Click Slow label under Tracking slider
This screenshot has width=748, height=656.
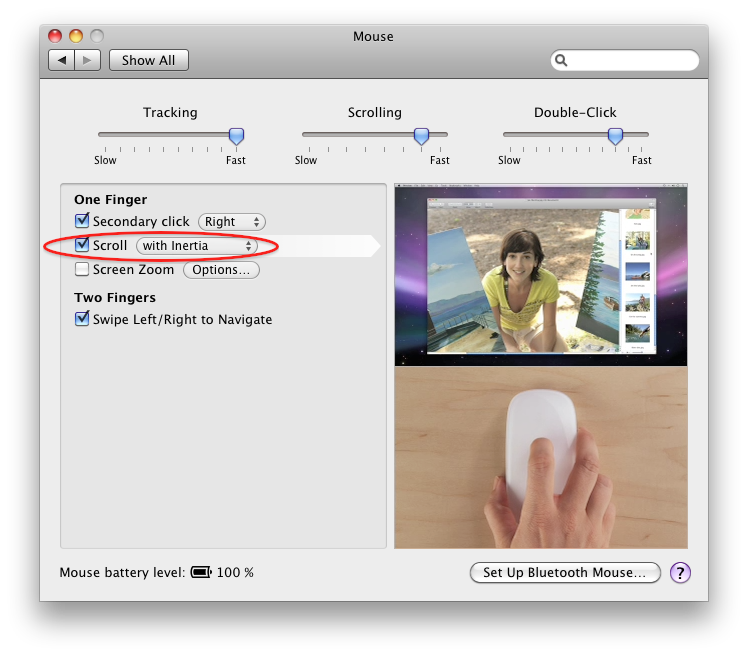105,160
